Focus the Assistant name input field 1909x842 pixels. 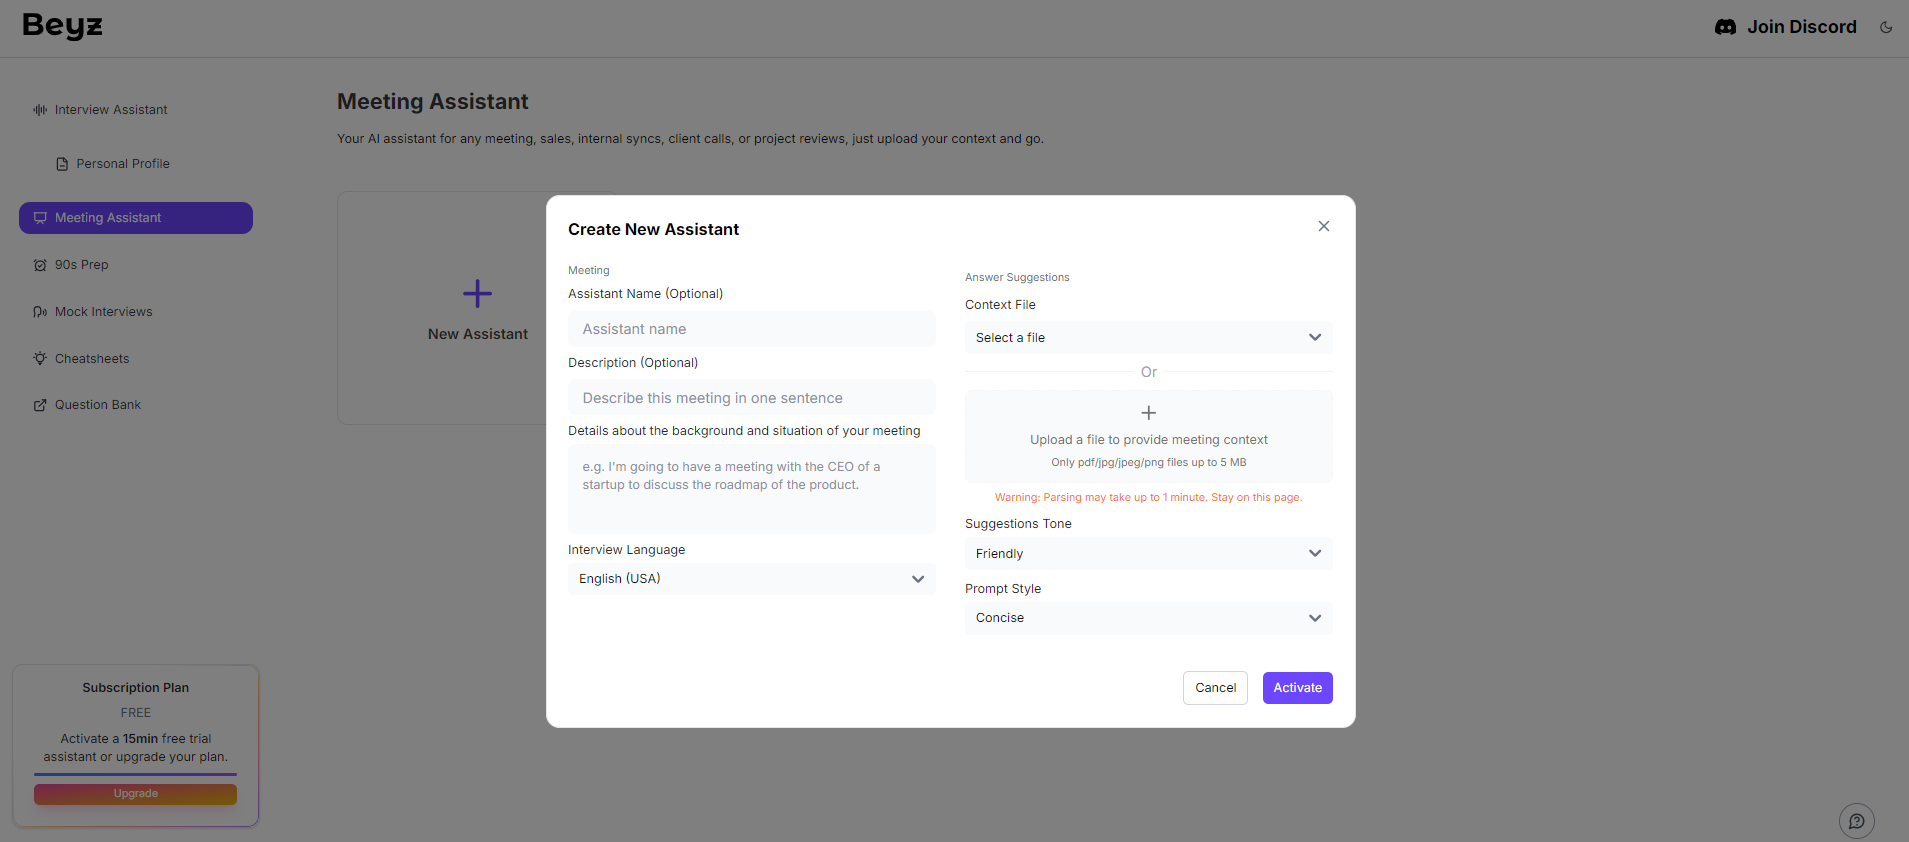coord(751,329)
